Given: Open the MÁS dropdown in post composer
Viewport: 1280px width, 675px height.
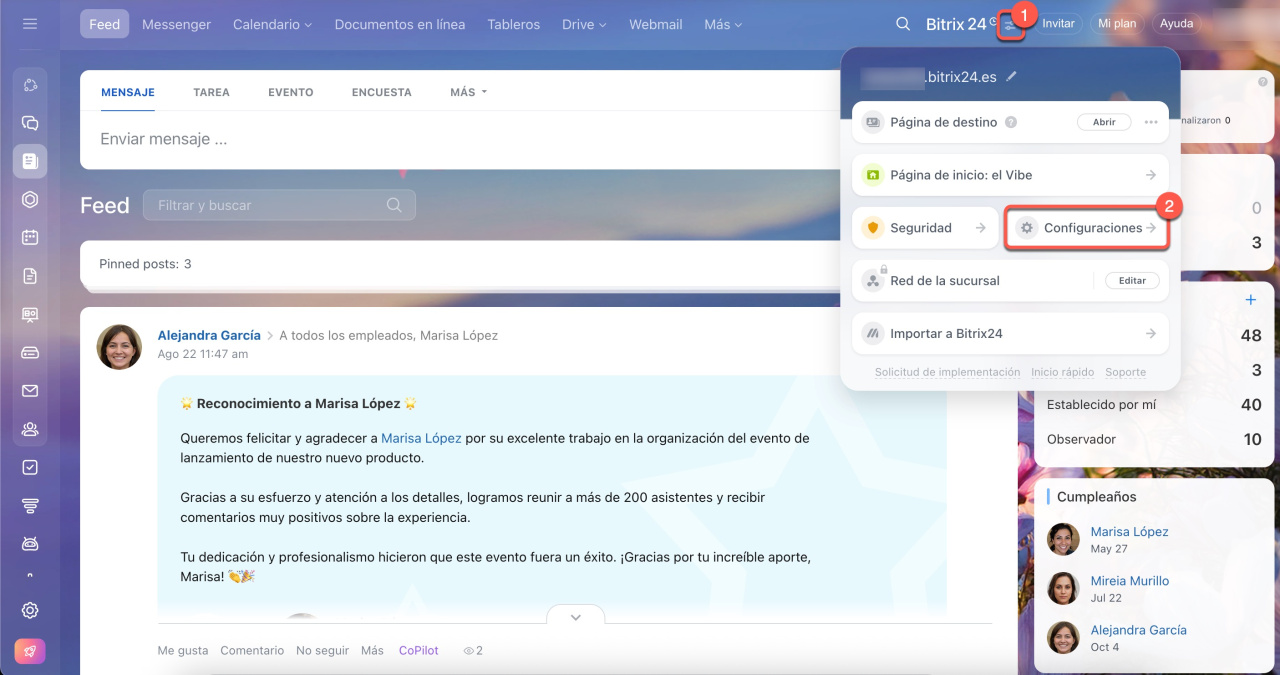Looking at the screenshot, I should click(468, 92).
